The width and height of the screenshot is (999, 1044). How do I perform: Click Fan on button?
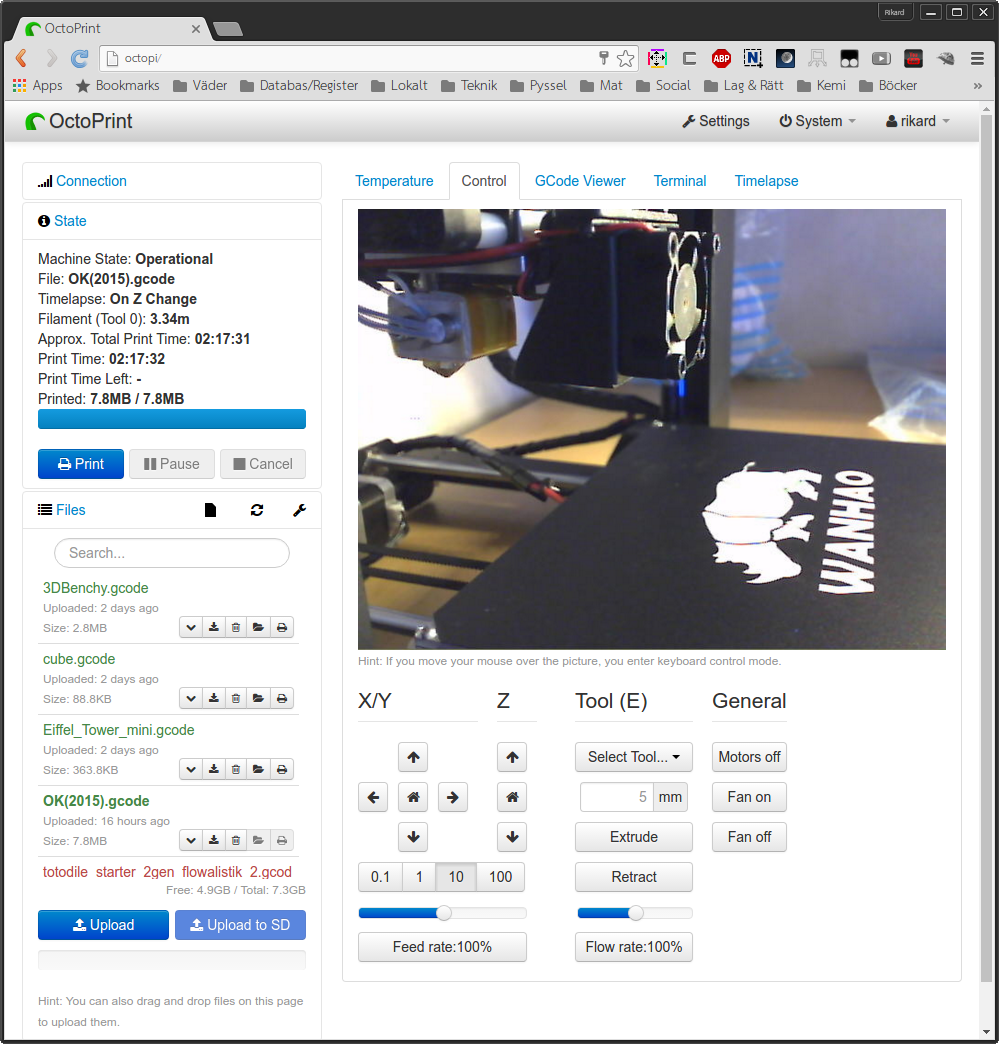click(x=749, y=797)
